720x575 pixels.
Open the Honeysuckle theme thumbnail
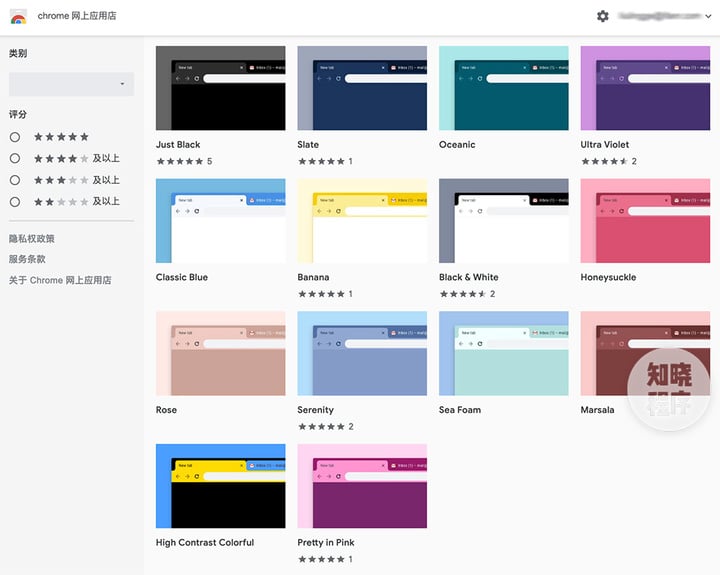coord(645,220)
